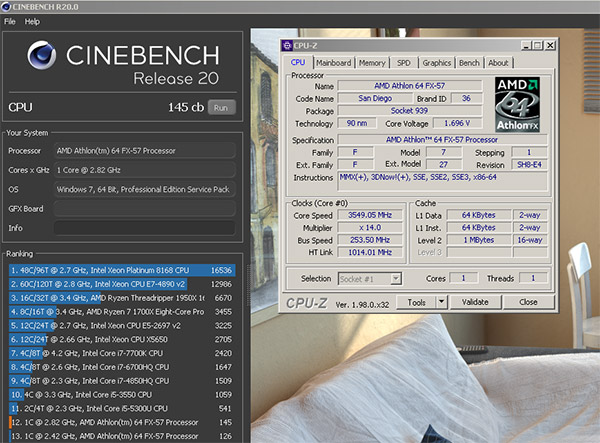Select ranking row 11 Core i5-5300U
This screenshot has width=600, height=443.
(122, 409)
